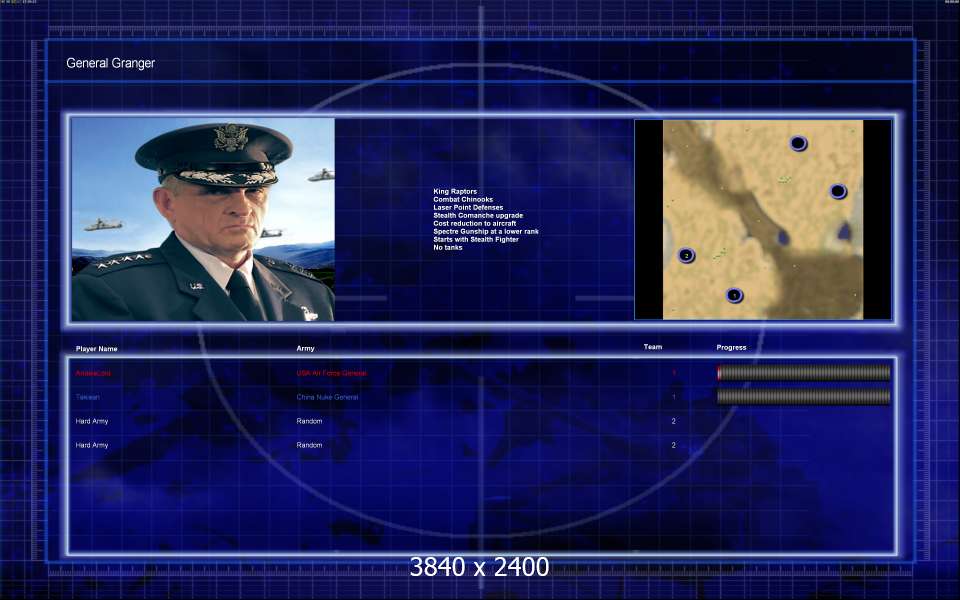This screenshot has height=600, width=960.
Task: Click the 'Stealth Comanche upgrade' trait line
Action: coord(478,216)
